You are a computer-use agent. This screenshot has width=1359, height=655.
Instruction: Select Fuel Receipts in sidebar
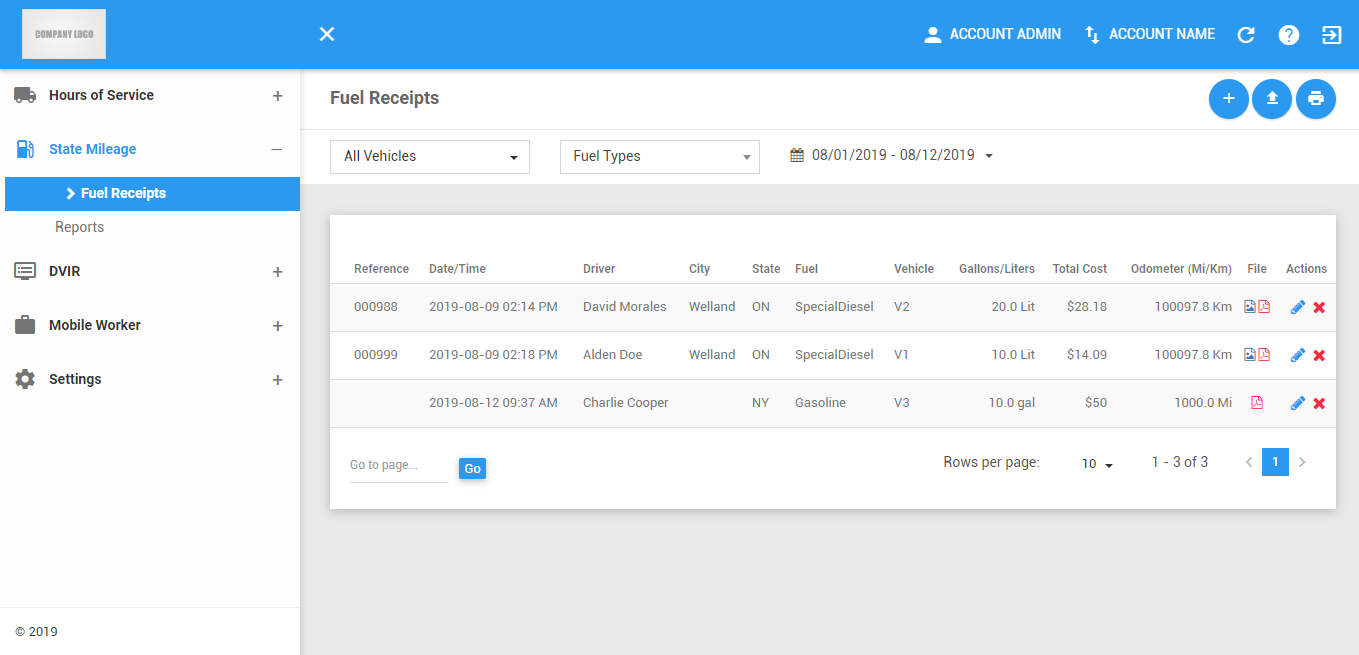point(152,194)
